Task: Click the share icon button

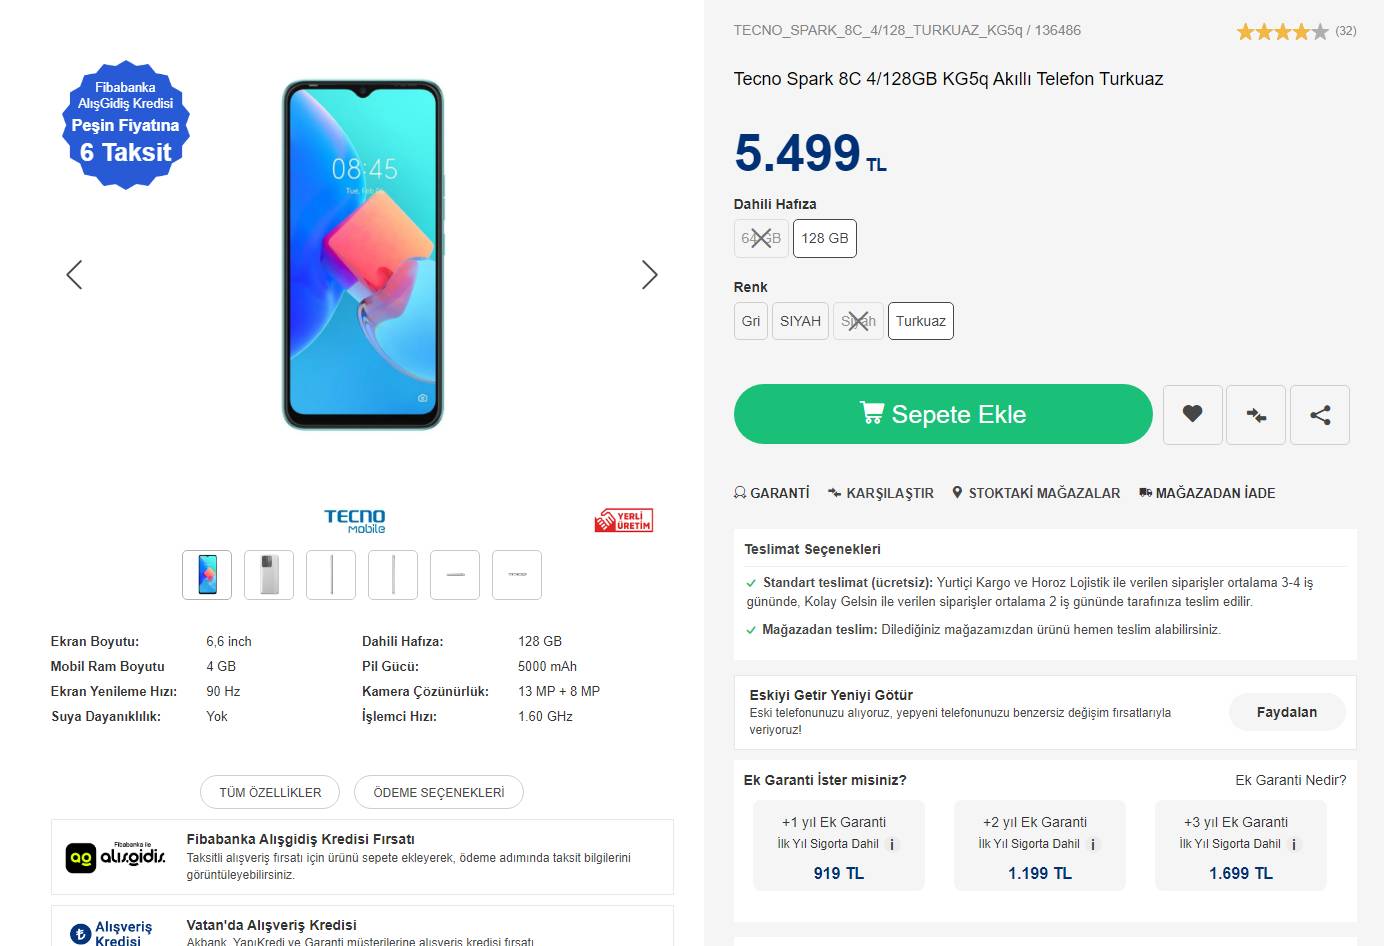Action: pos(1320,414)
